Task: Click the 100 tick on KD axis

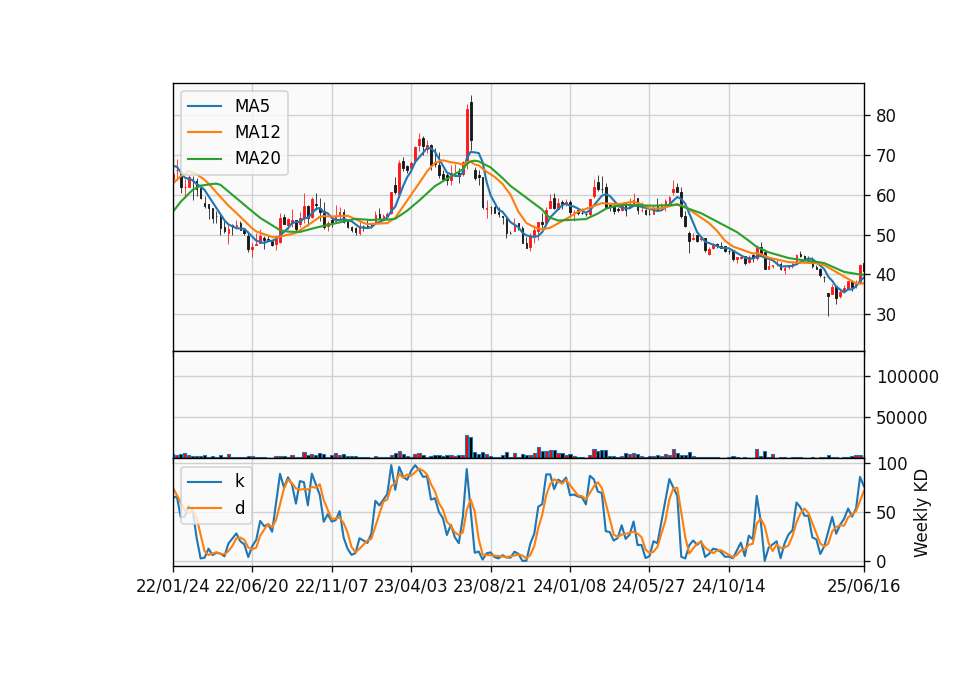Action: pos(892,463)
